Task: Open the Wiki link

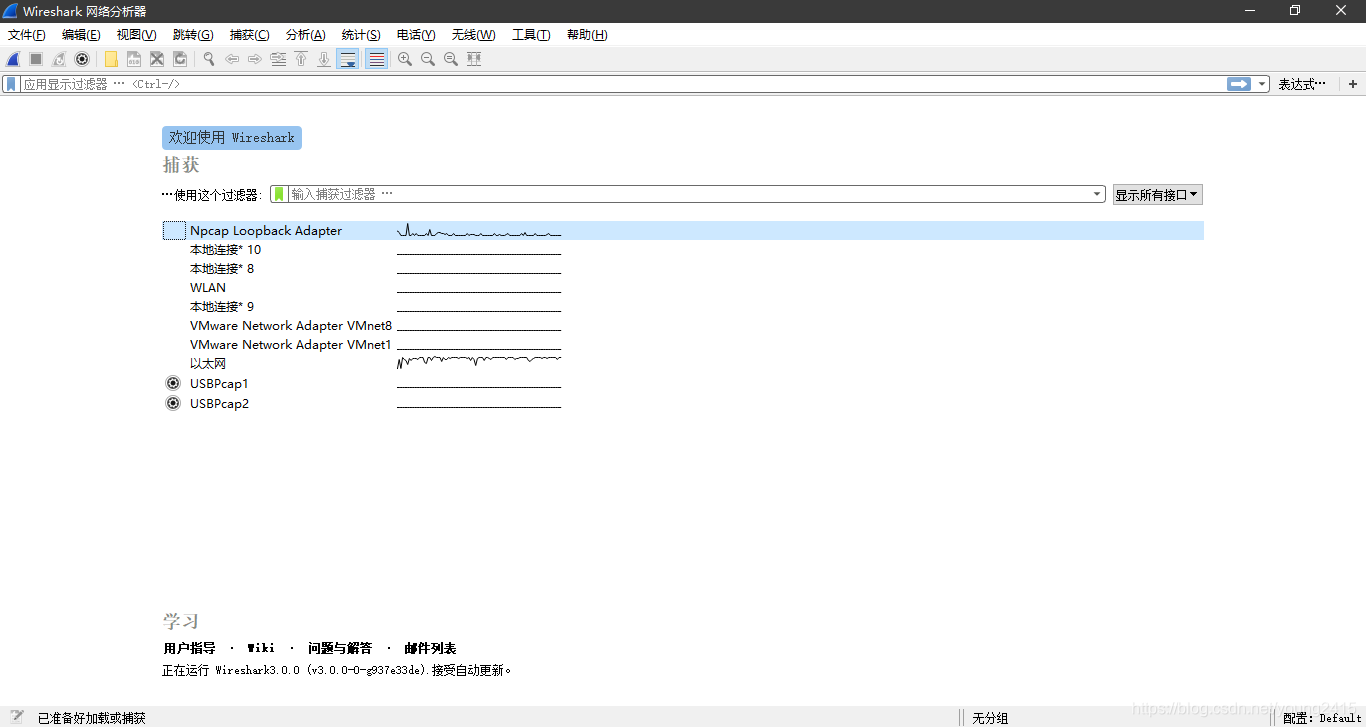Action: (261, 648)
